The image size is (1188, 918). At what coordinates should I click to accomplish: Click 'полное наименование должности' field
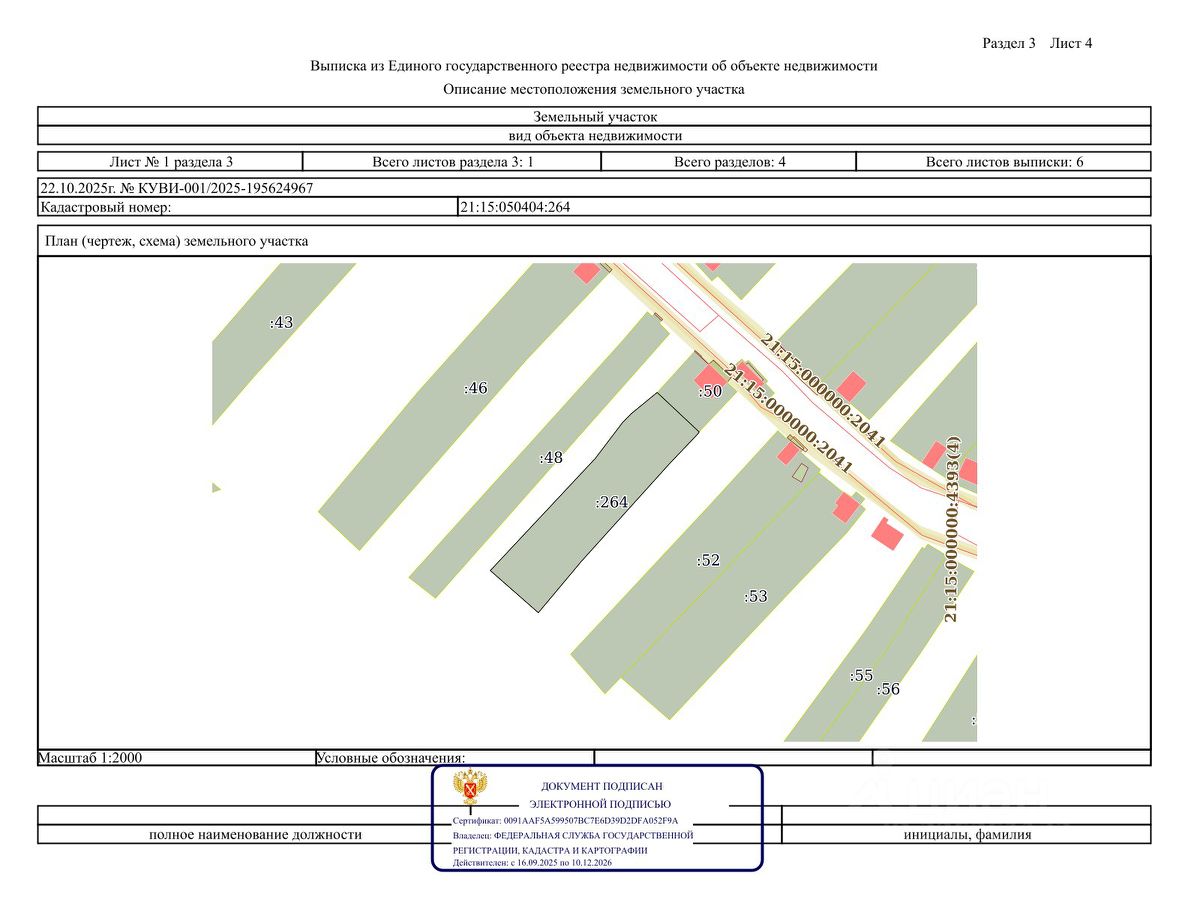click(x=255, y=835)
